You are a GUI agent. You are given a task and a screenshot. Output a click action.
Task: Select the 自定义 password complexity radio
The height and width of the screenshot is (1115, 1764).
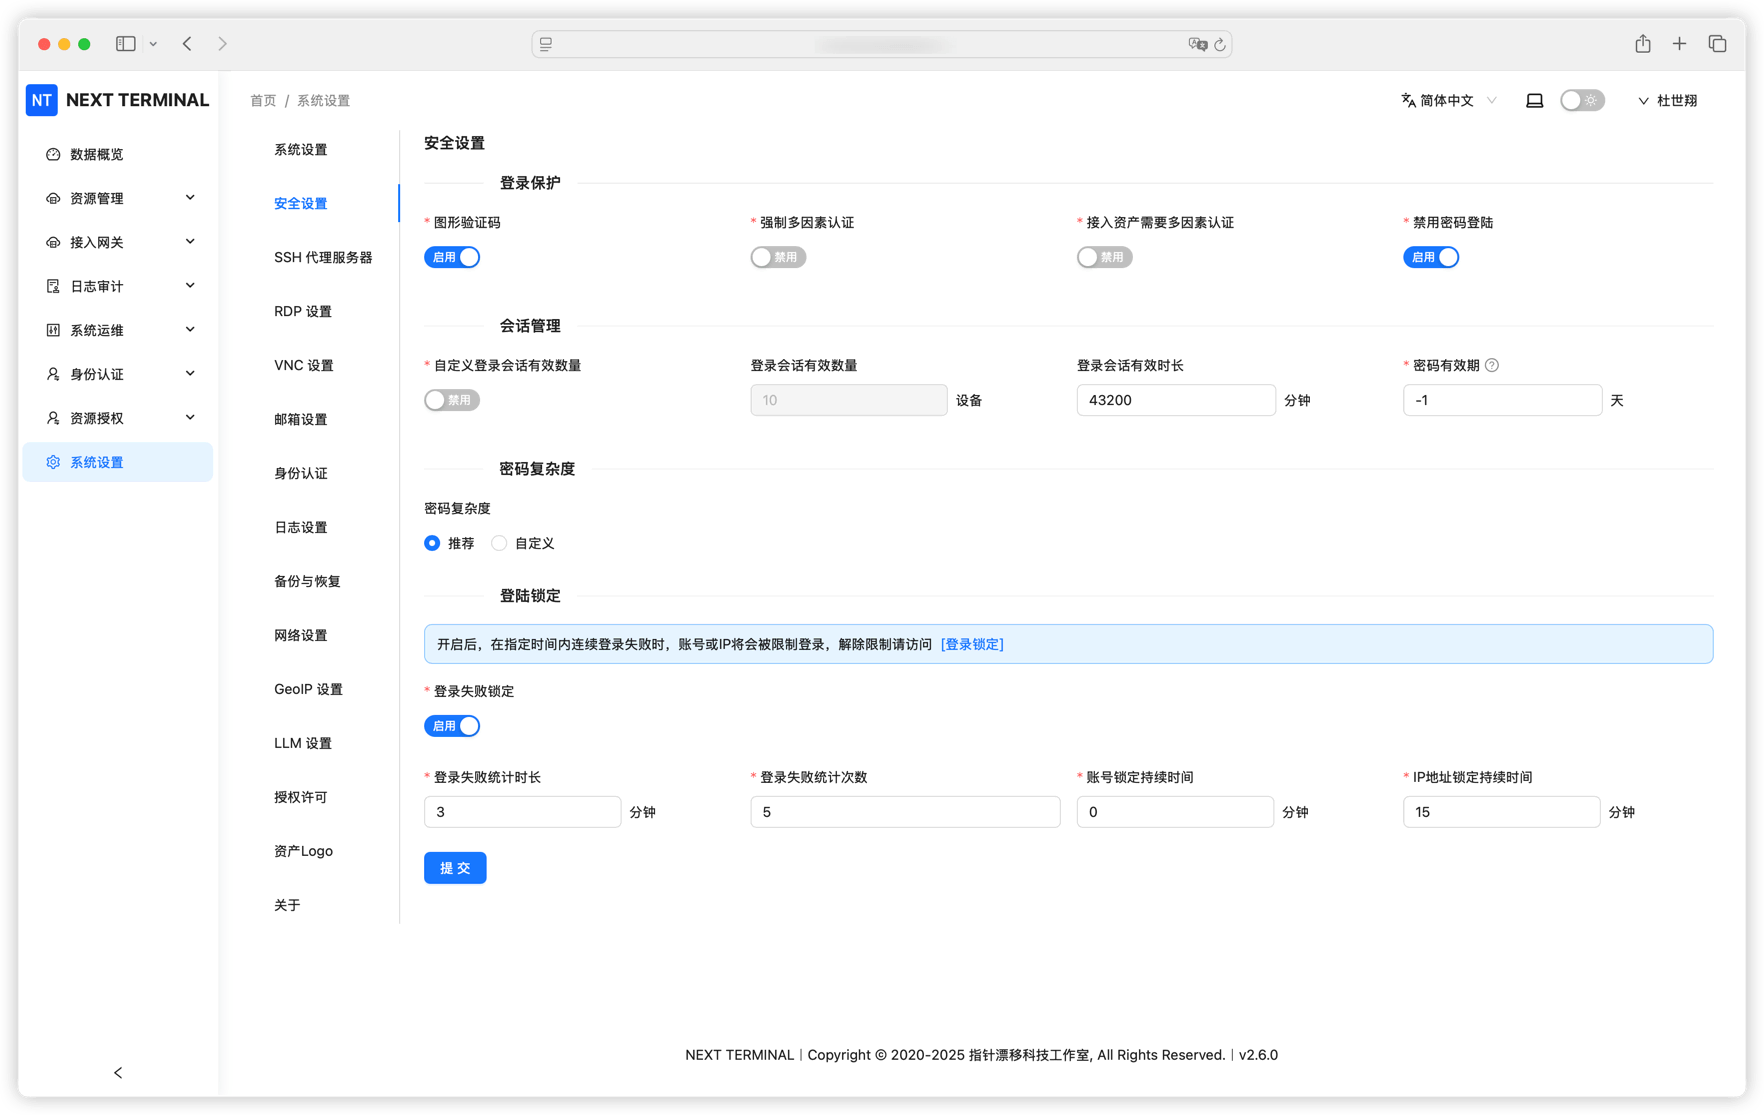(x=499, y=544)
